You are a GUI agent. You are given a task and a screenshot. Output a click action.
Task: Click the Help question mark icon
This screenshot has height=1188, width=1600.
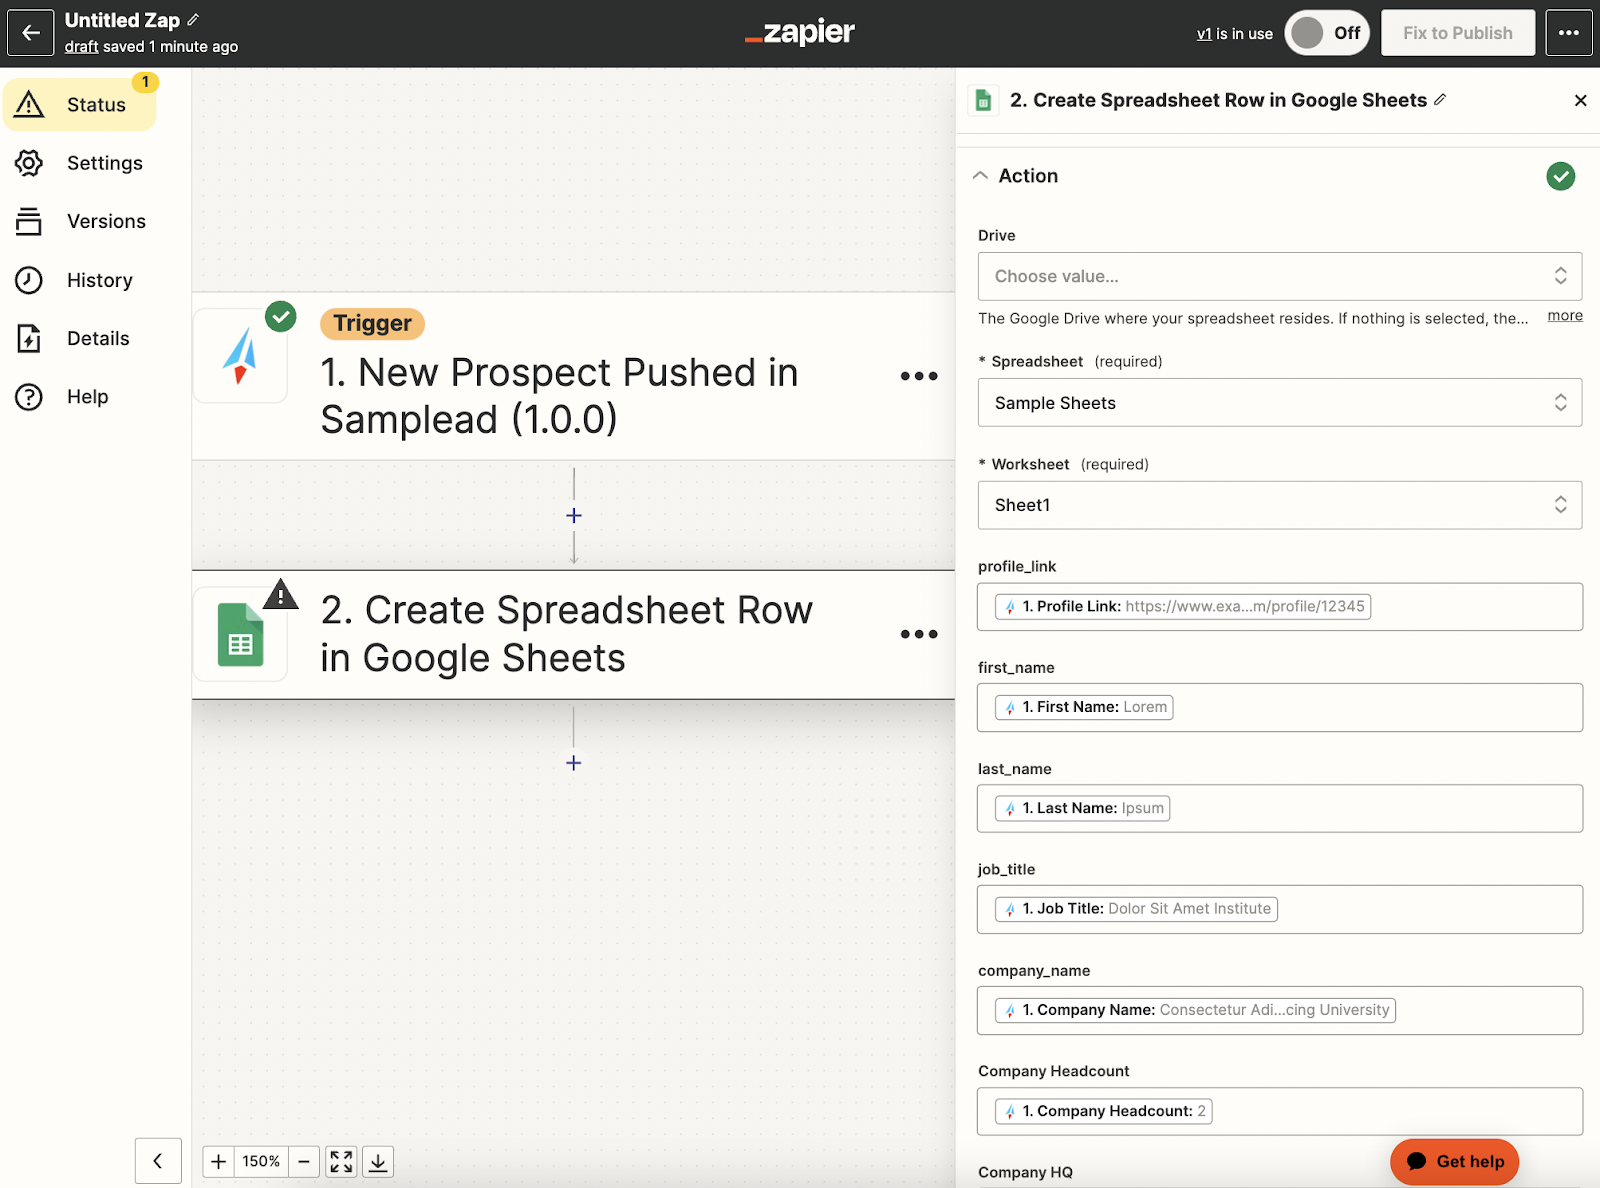coord(29,397)
